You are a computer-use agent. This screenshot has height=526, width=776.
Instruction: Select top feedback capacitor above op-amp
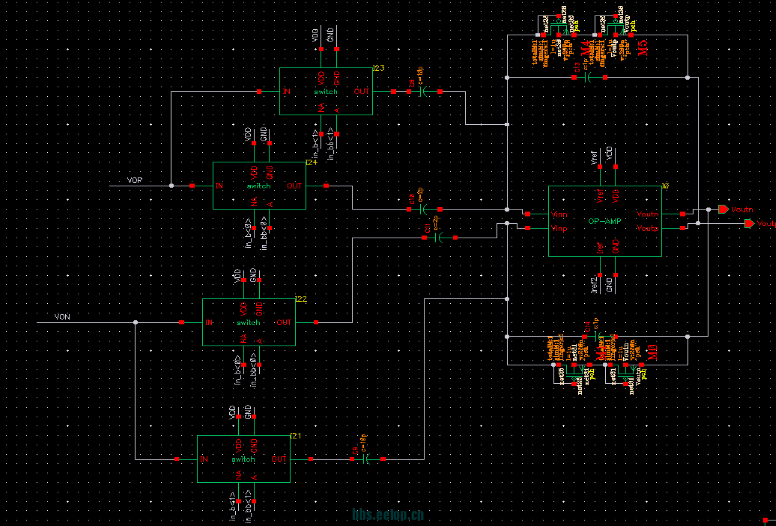click(x=590, y=76)
